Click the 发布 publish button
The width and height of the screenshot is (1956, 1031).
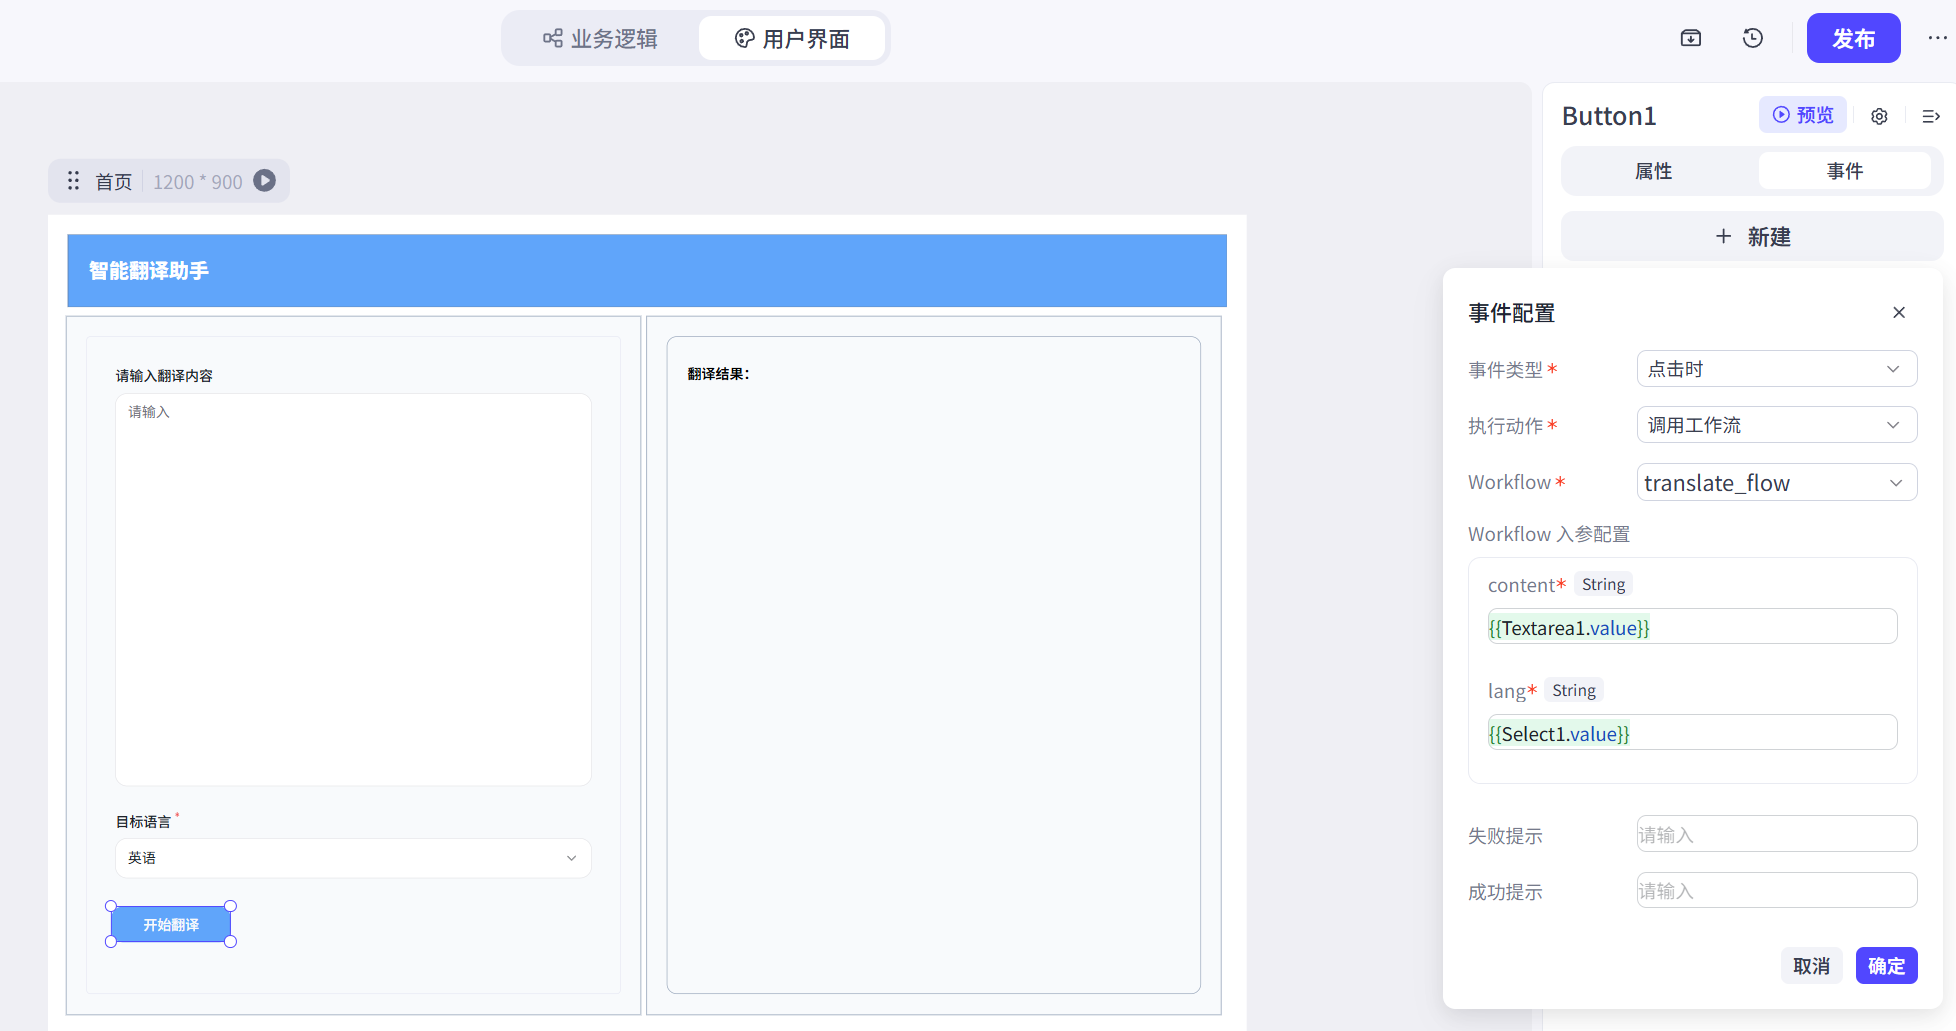tap(1853, 38)
